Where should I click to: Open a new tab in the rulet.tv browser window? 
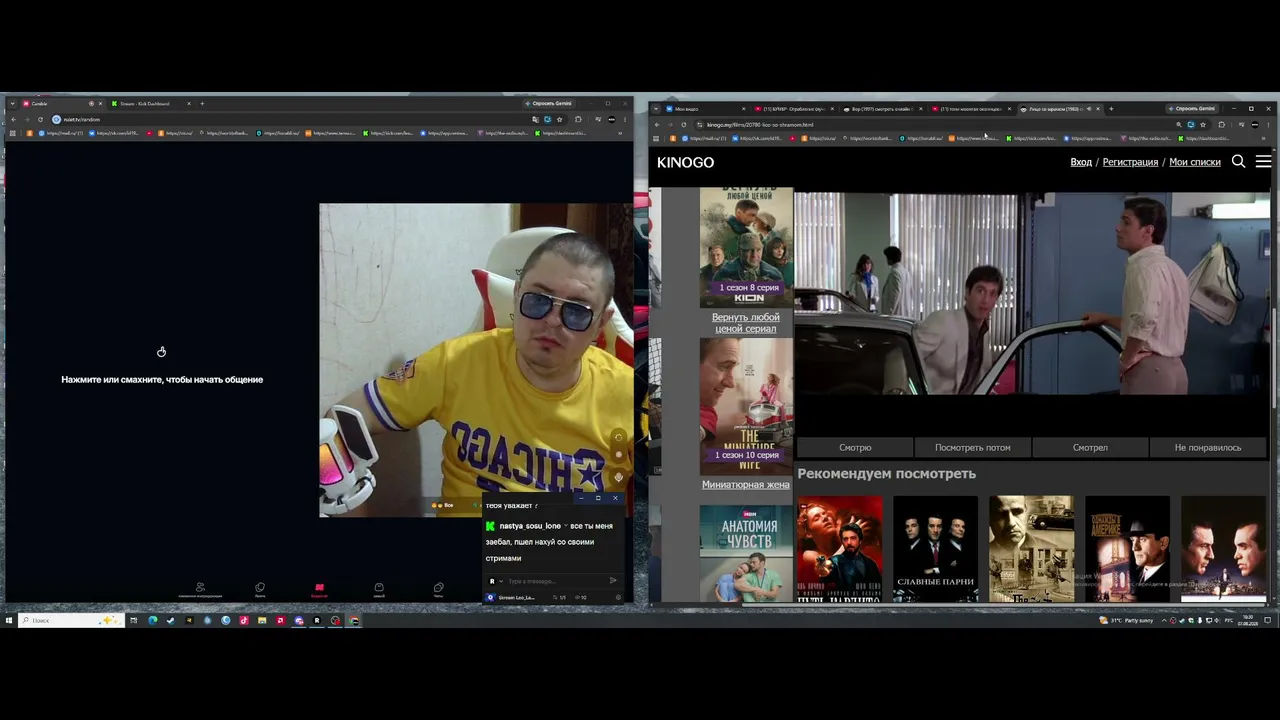tap(202, 104)
